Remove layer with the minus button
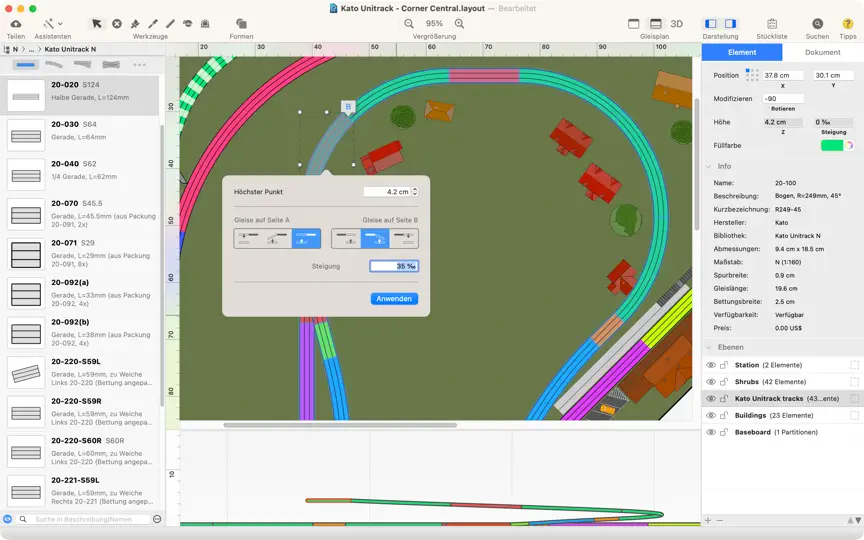Viewport: 864px width, 540px height. tap(720, 520)
